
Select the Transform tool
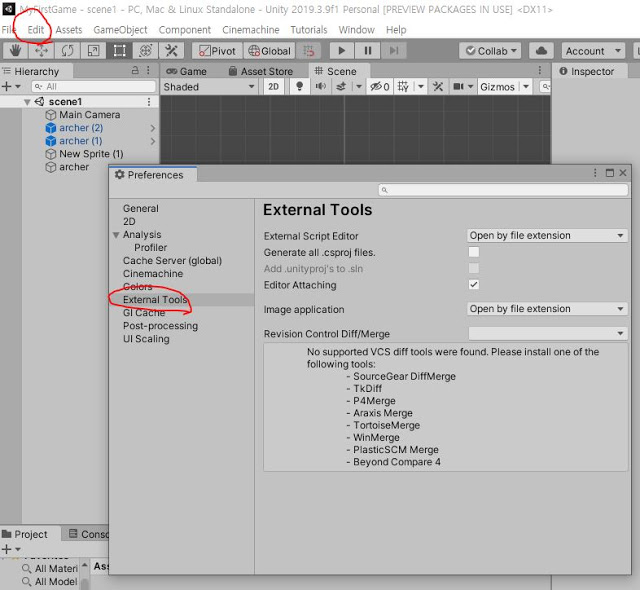tap(146, 51)
